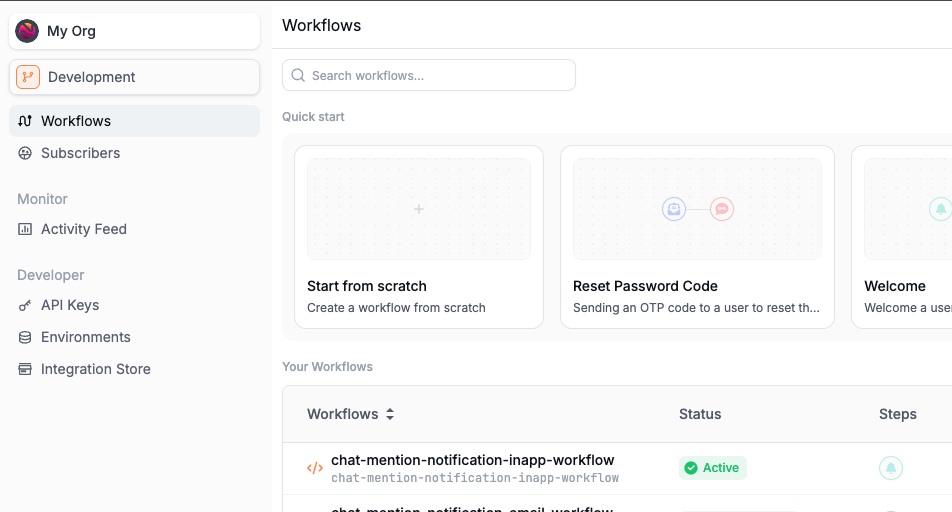Image resolution: width=952 pixels, height=512 pixels.
Task: Open Subscribers page
Action: 135,153
